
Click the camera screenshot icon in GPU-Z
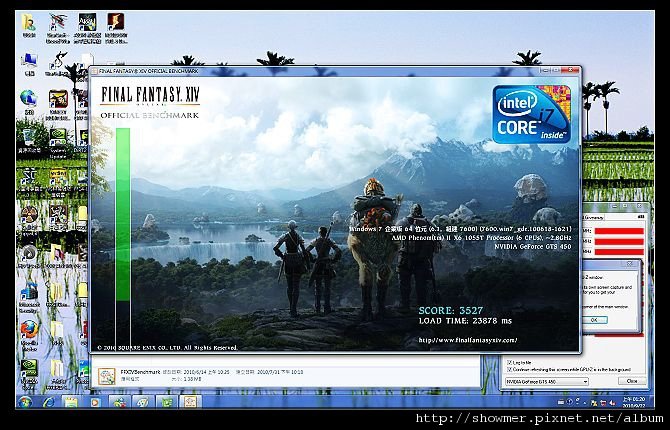point(641,217)
